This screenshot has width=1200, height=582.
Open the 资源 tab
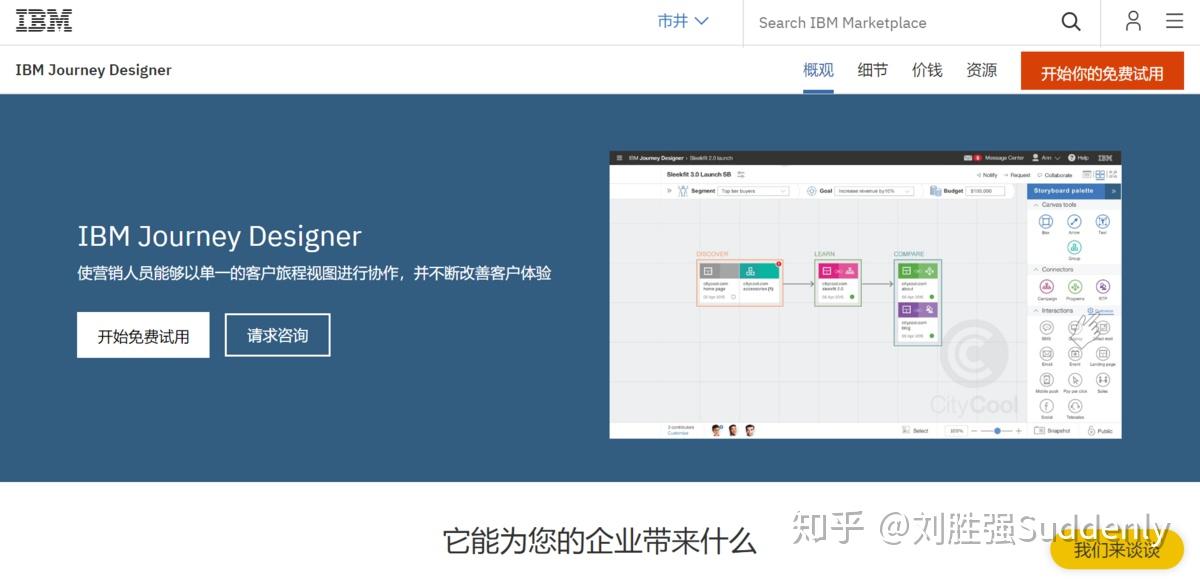click(x=981, y=70)
